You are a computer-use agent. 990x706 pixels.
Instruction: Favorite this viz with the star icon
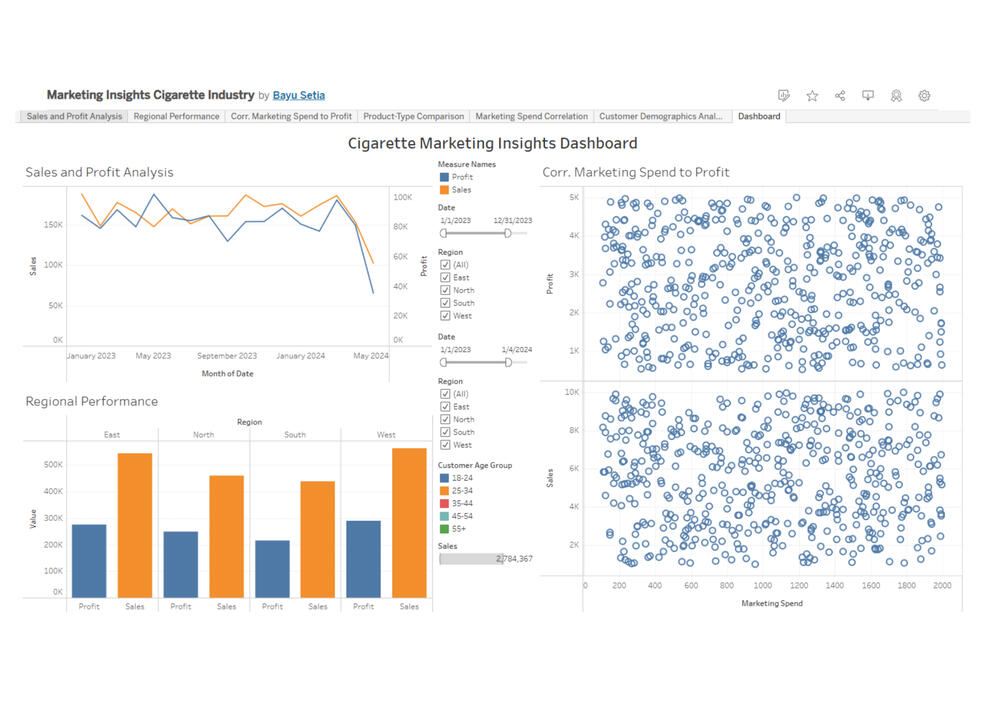click(x=812, y=96)
